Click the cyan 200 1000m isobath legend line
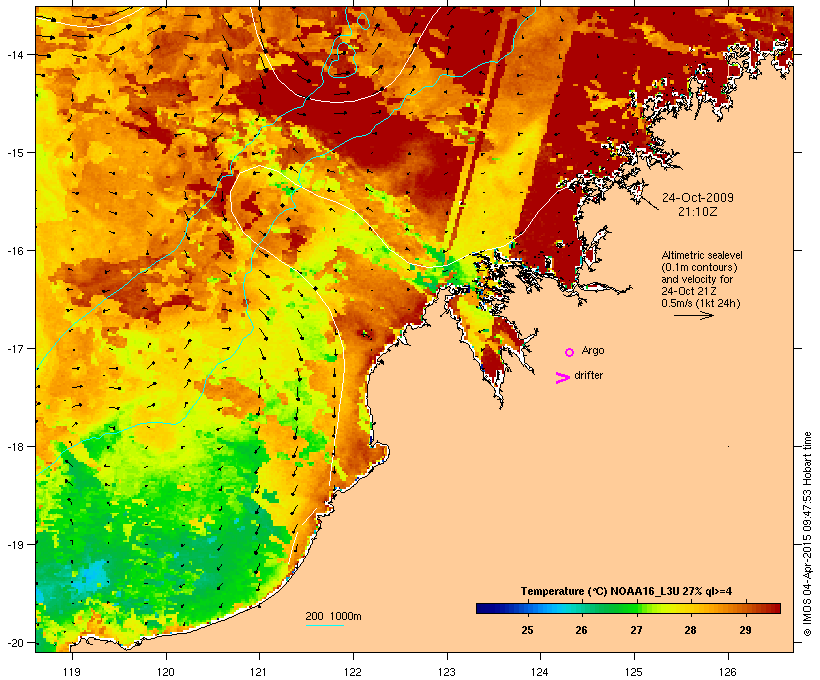820x680 pixels. click(x=324, y=625)
